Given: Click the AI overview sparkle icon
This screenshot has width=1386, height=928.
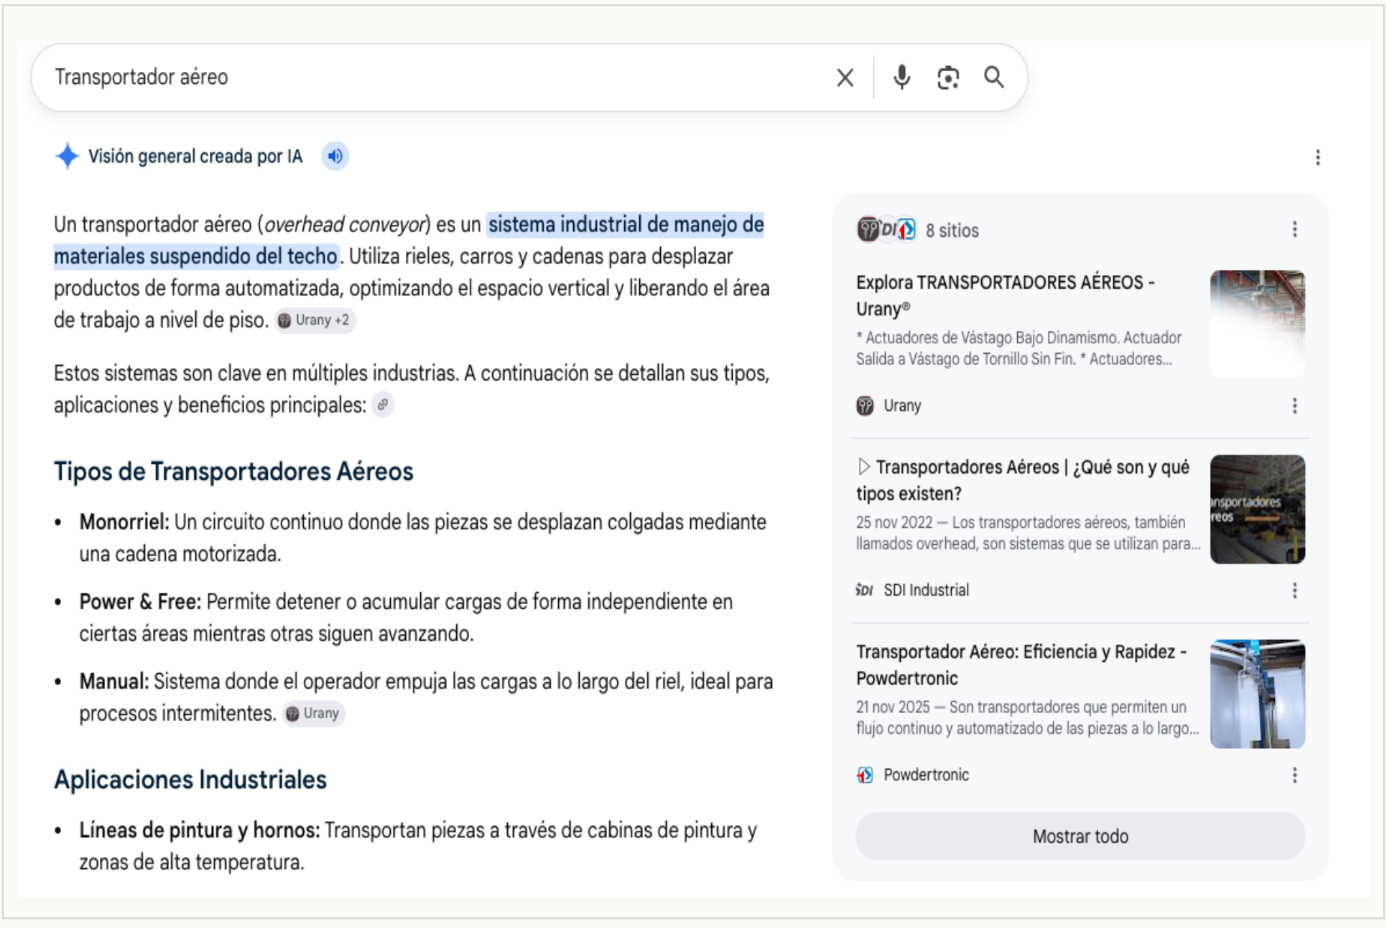Looking at the screenshot, I should pos(67,156).
